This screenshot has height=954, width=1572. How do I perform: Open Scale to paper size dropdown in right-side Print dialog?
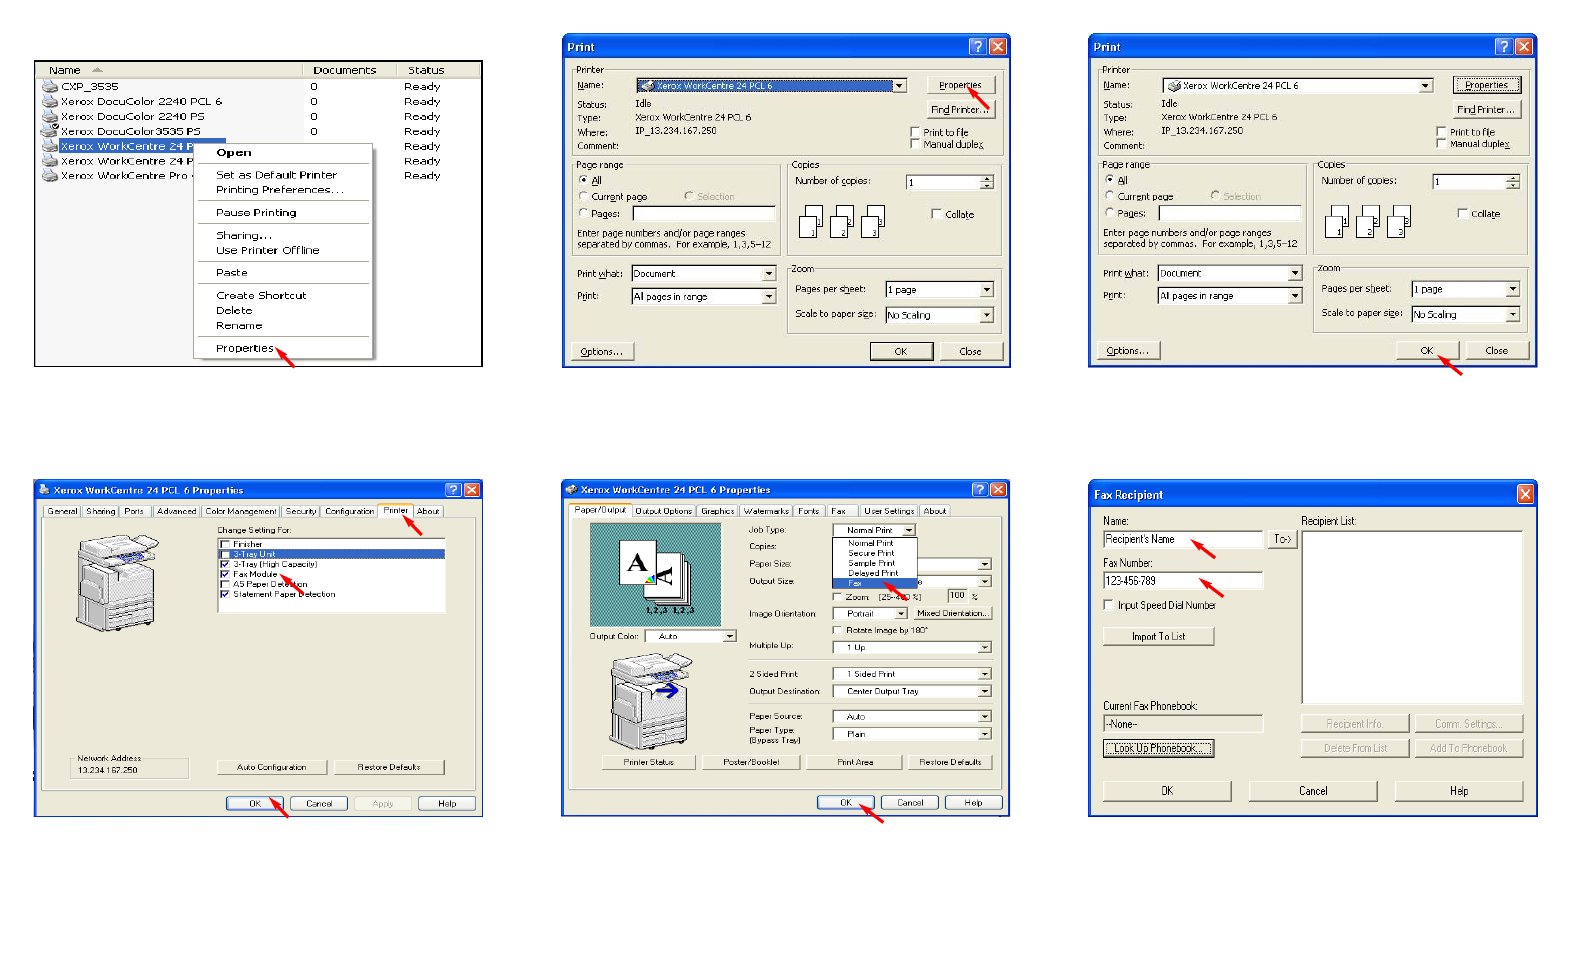click(x=1512, y=315)
